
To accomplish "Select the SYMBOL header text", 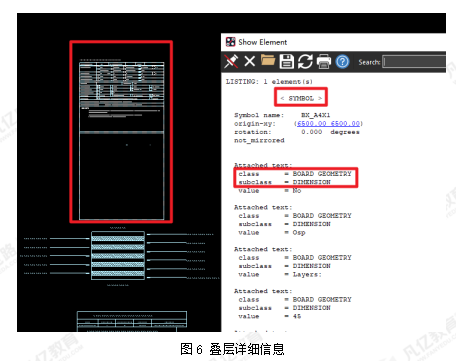I will pos(301,98).
